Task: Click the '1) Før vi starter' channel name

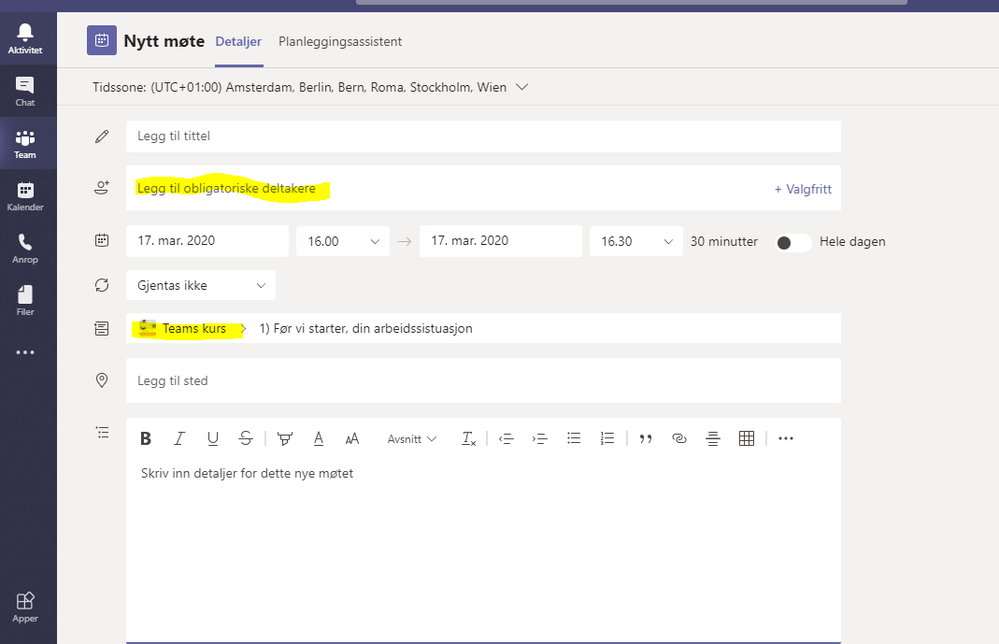Action: [366, 329]
